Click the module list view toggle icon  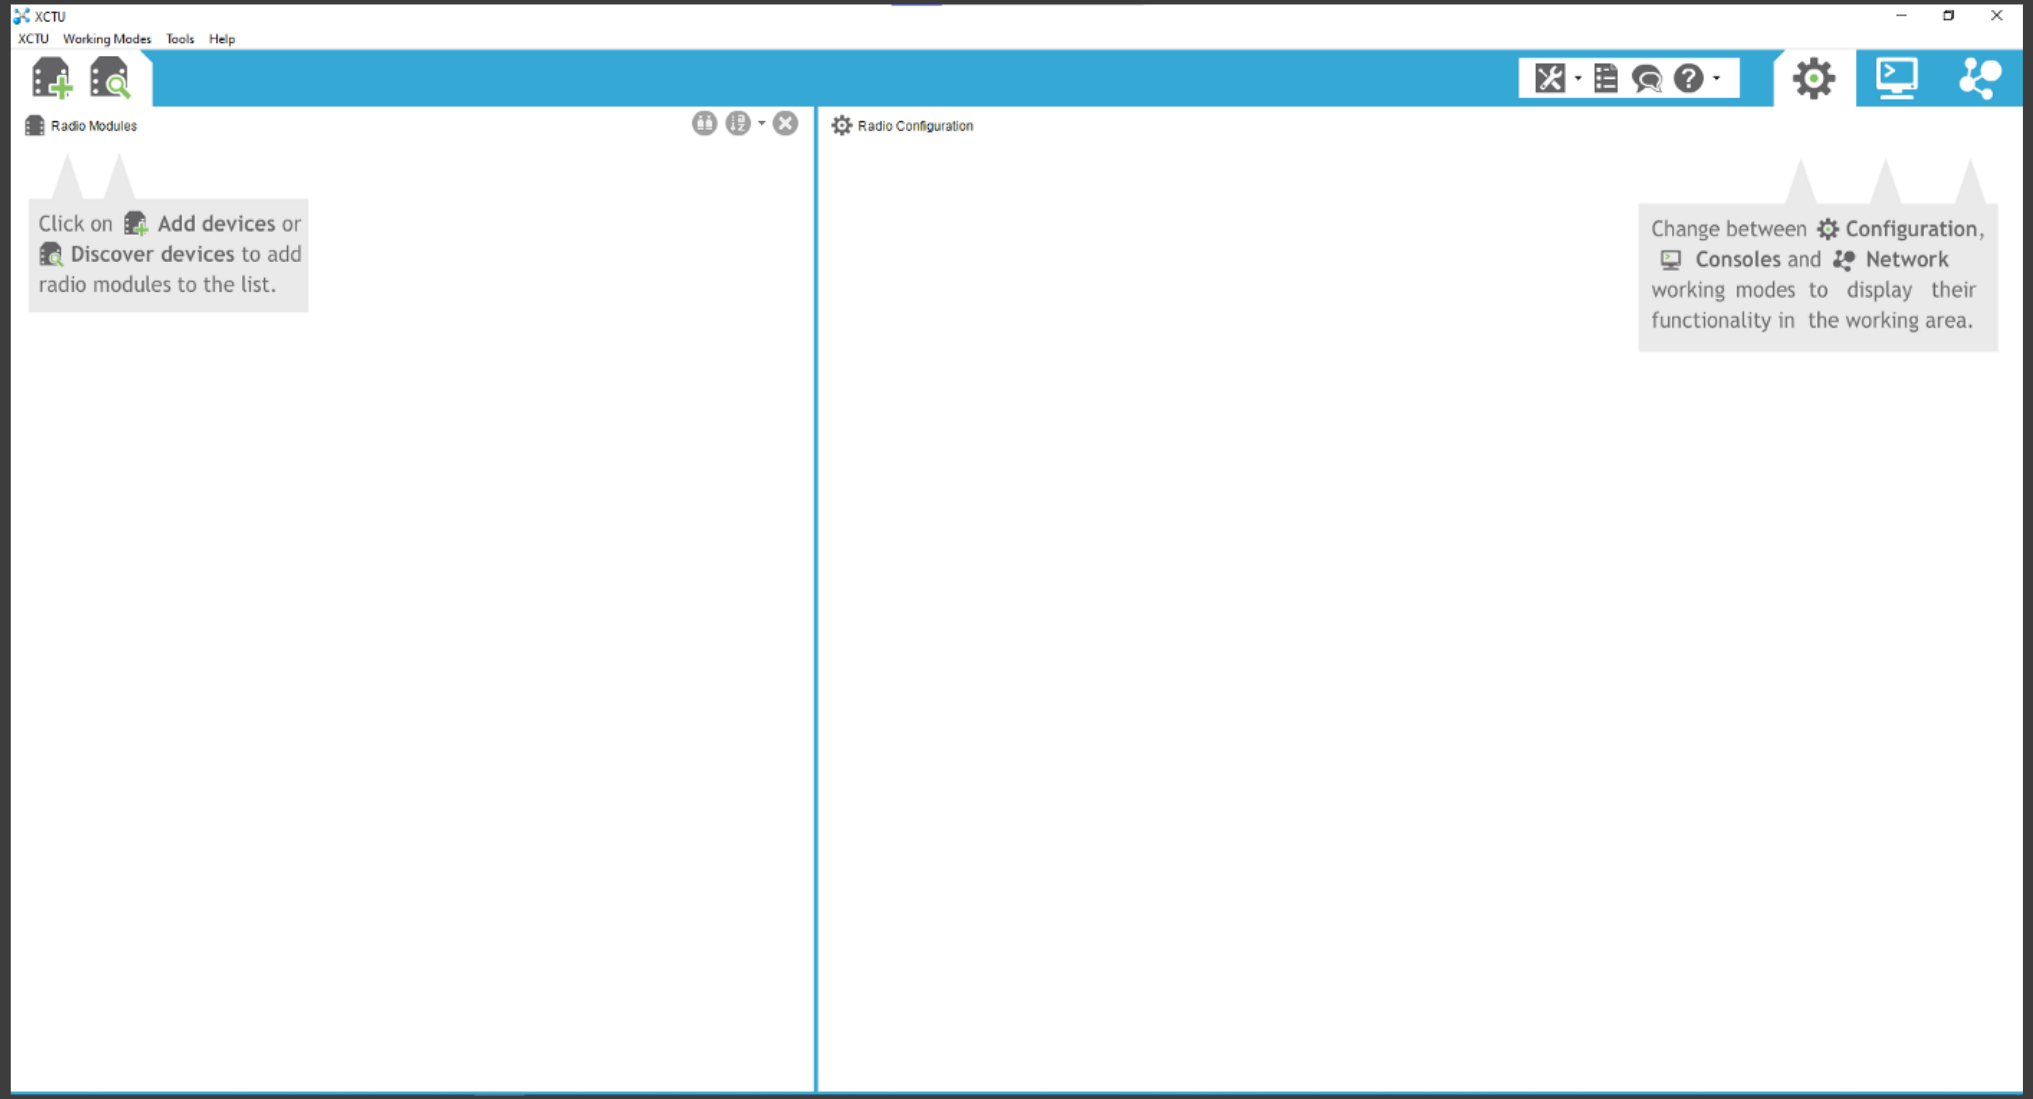(x=704, y=123)
